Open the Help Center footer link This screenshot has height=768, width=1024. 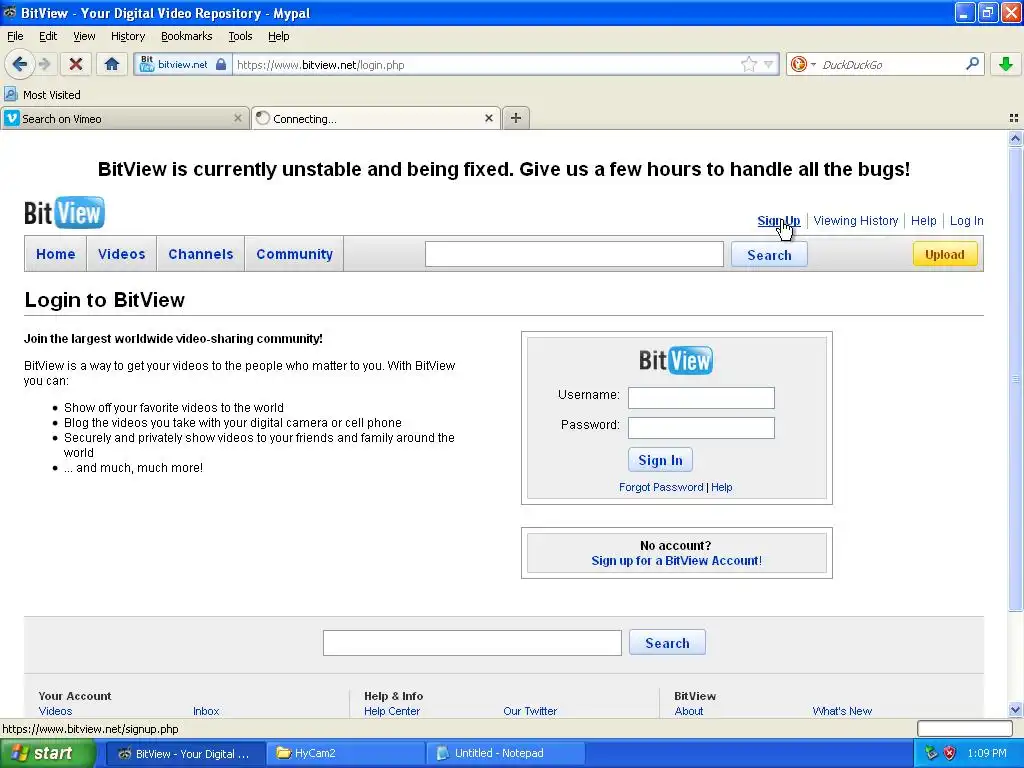point(392,711)
